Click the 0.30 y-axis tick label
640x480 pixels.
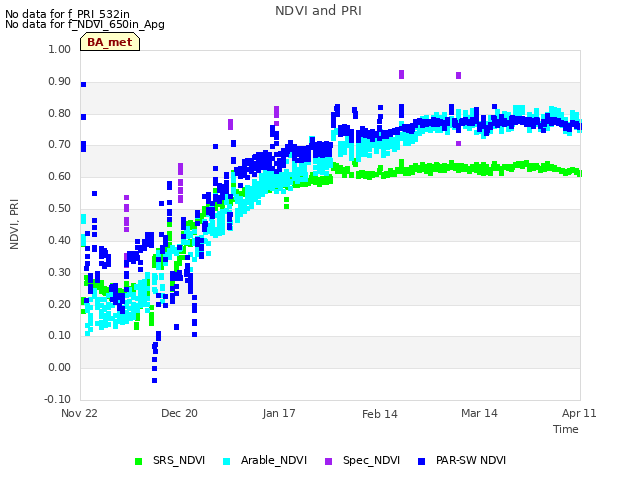point(60,272)
